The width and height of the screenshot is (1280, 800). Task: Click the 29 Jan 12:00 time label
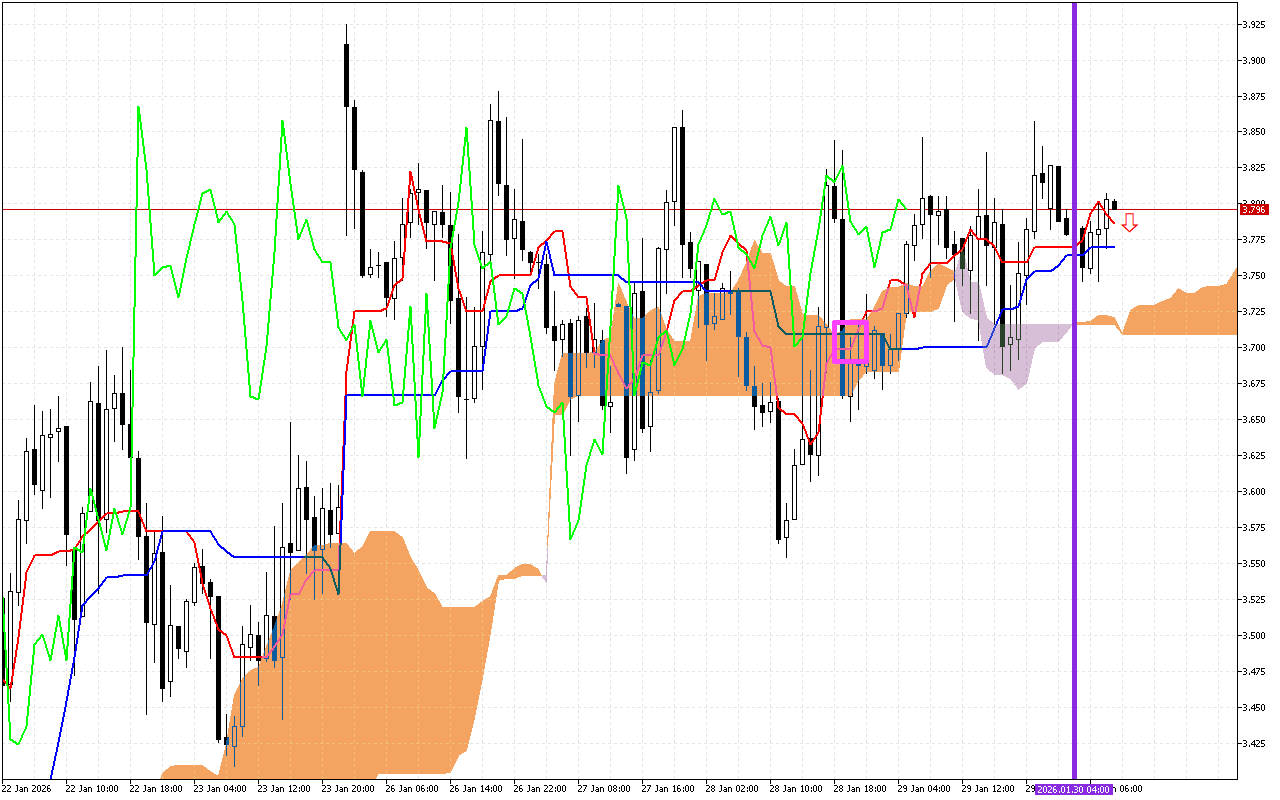(989, 789)
